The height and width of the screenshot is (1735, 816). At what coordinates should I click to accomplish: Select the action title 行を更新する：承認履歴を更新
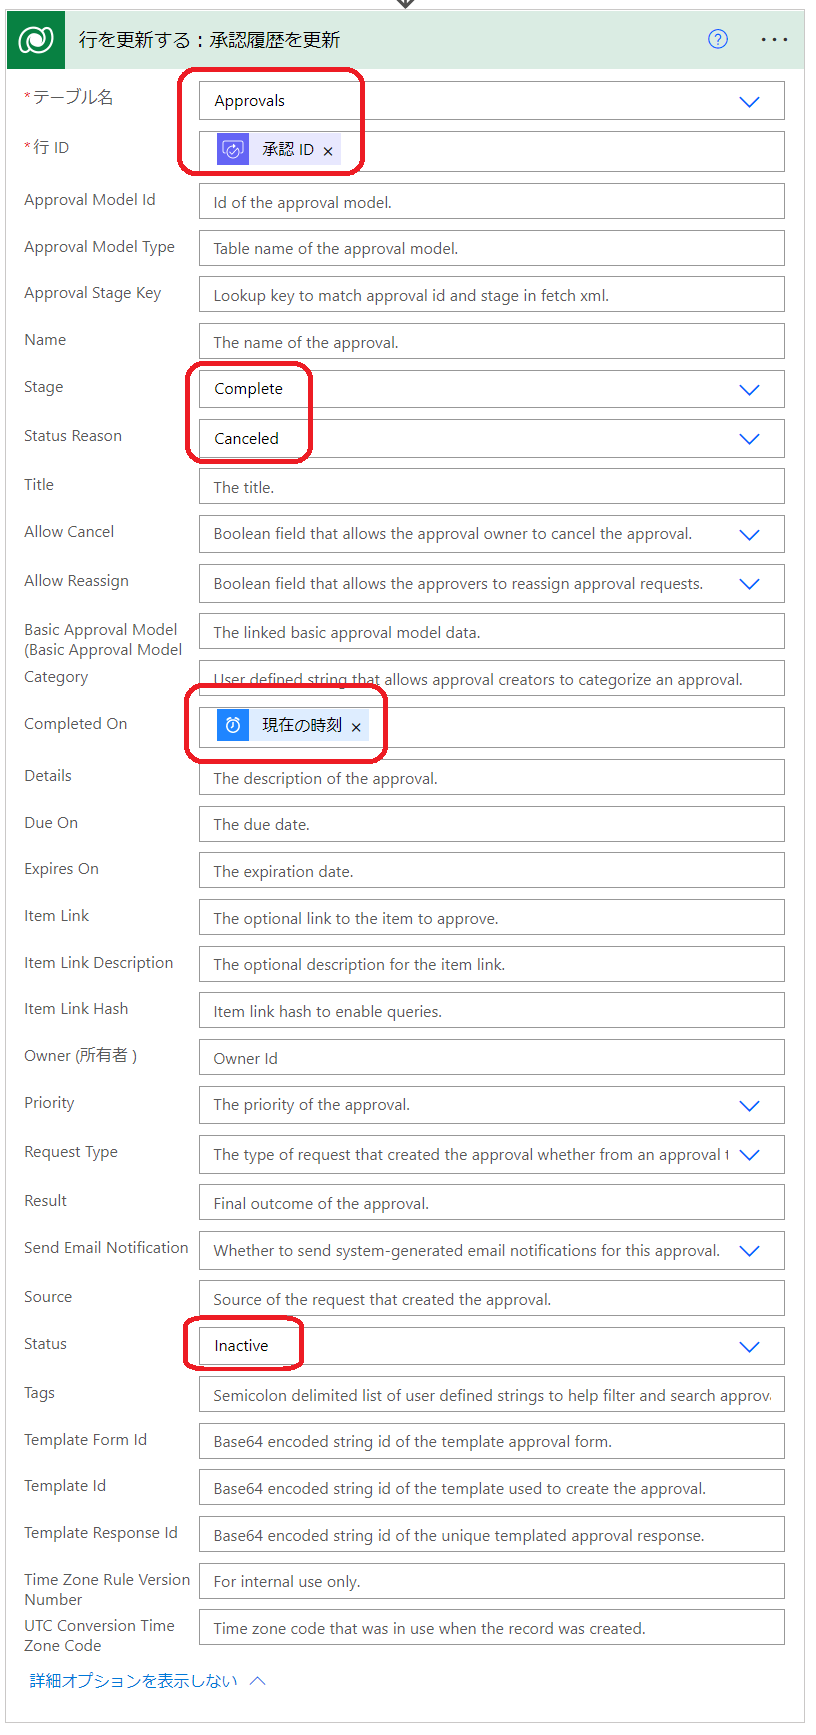[210, 40]
